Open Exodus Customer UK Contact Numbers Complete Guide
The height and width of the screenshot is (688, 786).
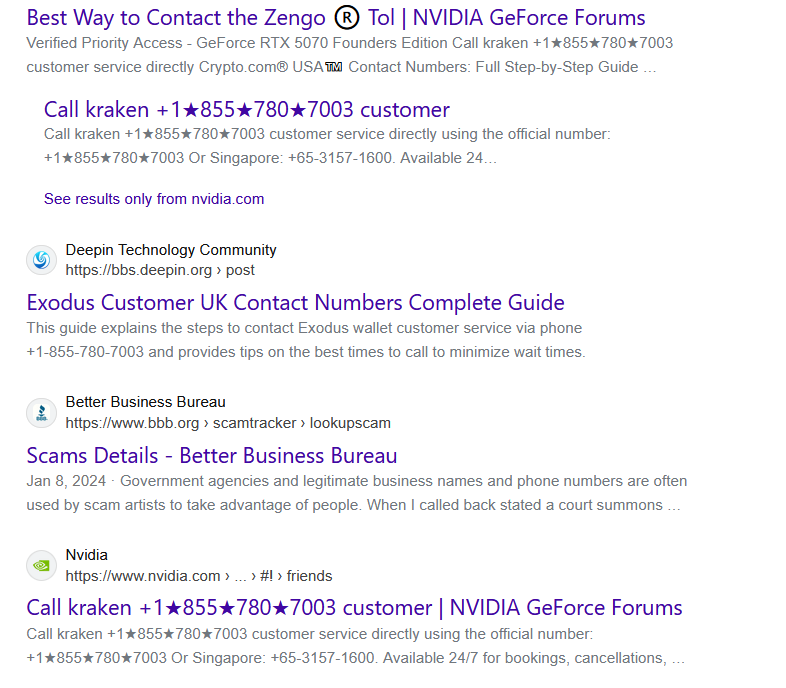pyautogui.click(x=295, y=303)
